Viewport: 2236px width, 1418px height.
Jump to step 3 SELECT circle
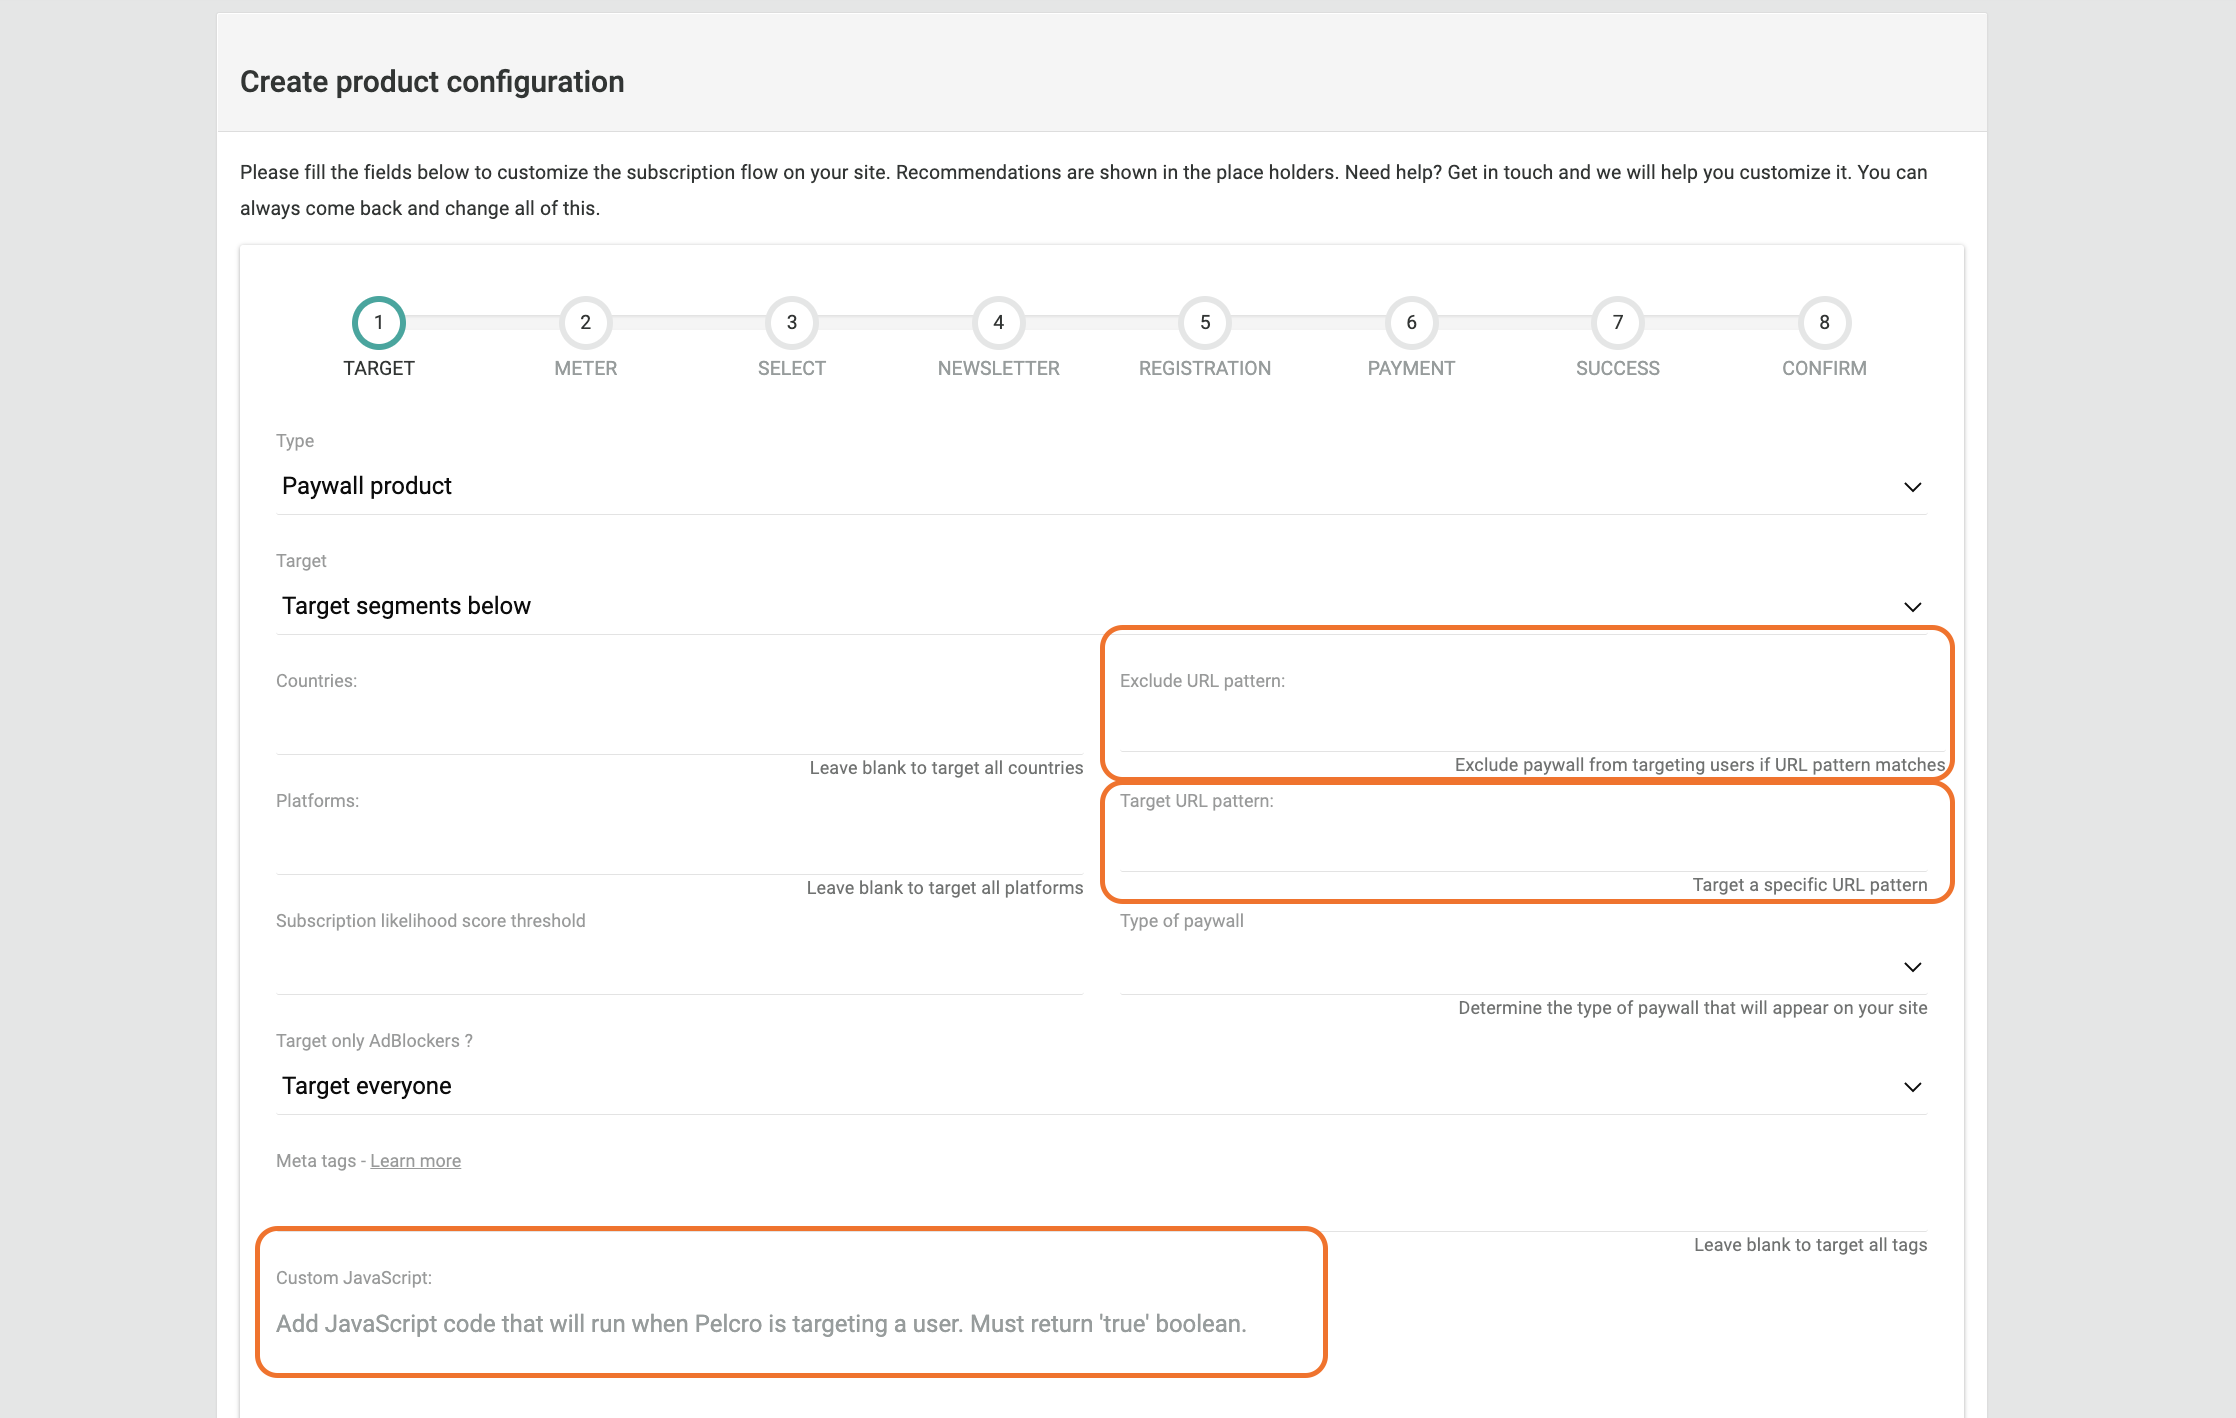coord(791,322)
